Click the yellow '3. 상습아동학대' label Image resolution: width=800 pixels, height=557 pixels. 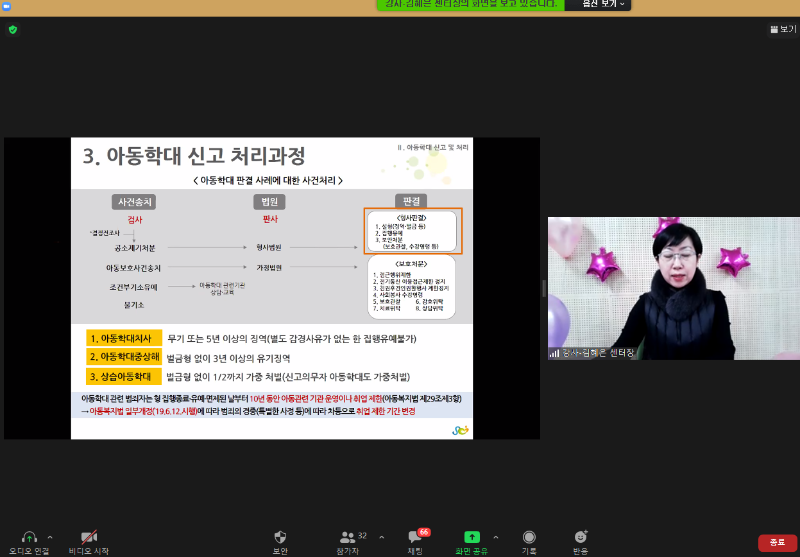[x=124, y=376]
